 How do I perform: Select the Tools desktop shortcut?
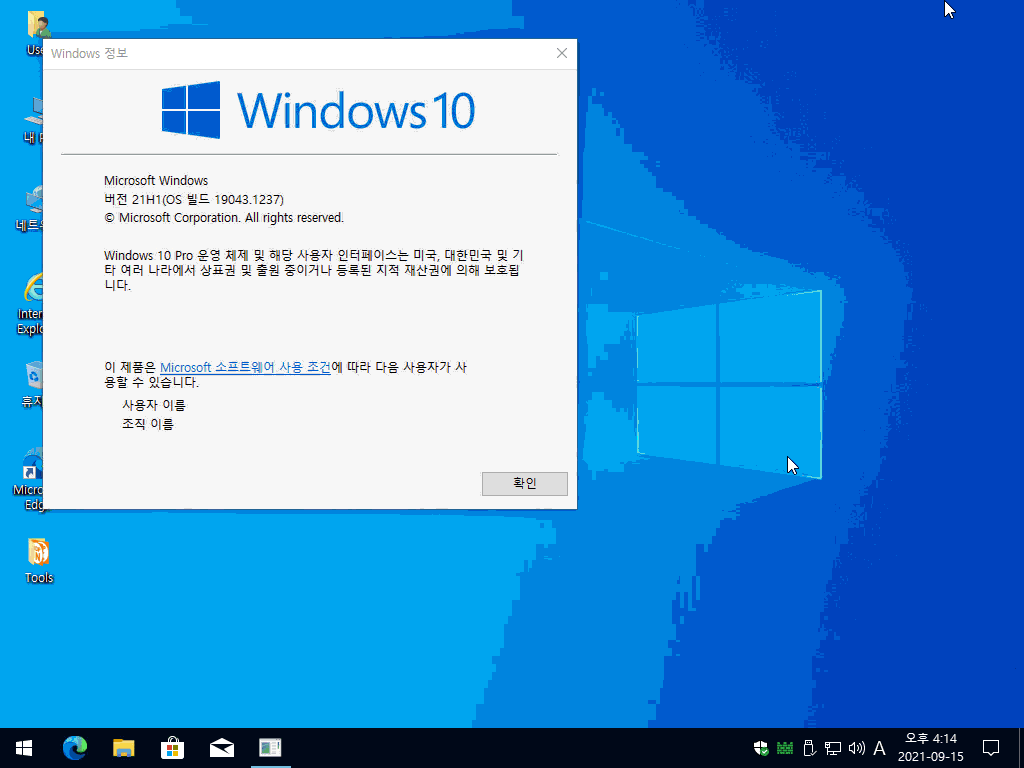point(39,560)
